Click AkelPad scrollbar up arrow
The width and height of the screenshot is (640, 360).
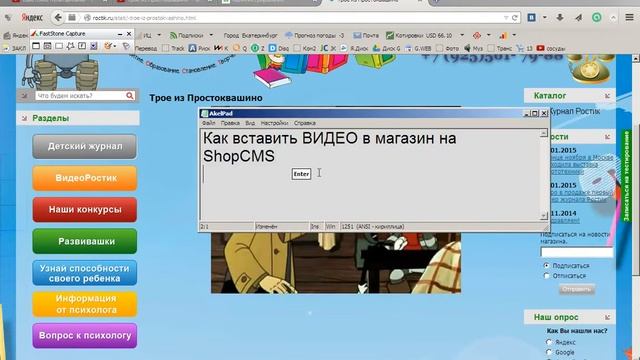click(544, 133)
